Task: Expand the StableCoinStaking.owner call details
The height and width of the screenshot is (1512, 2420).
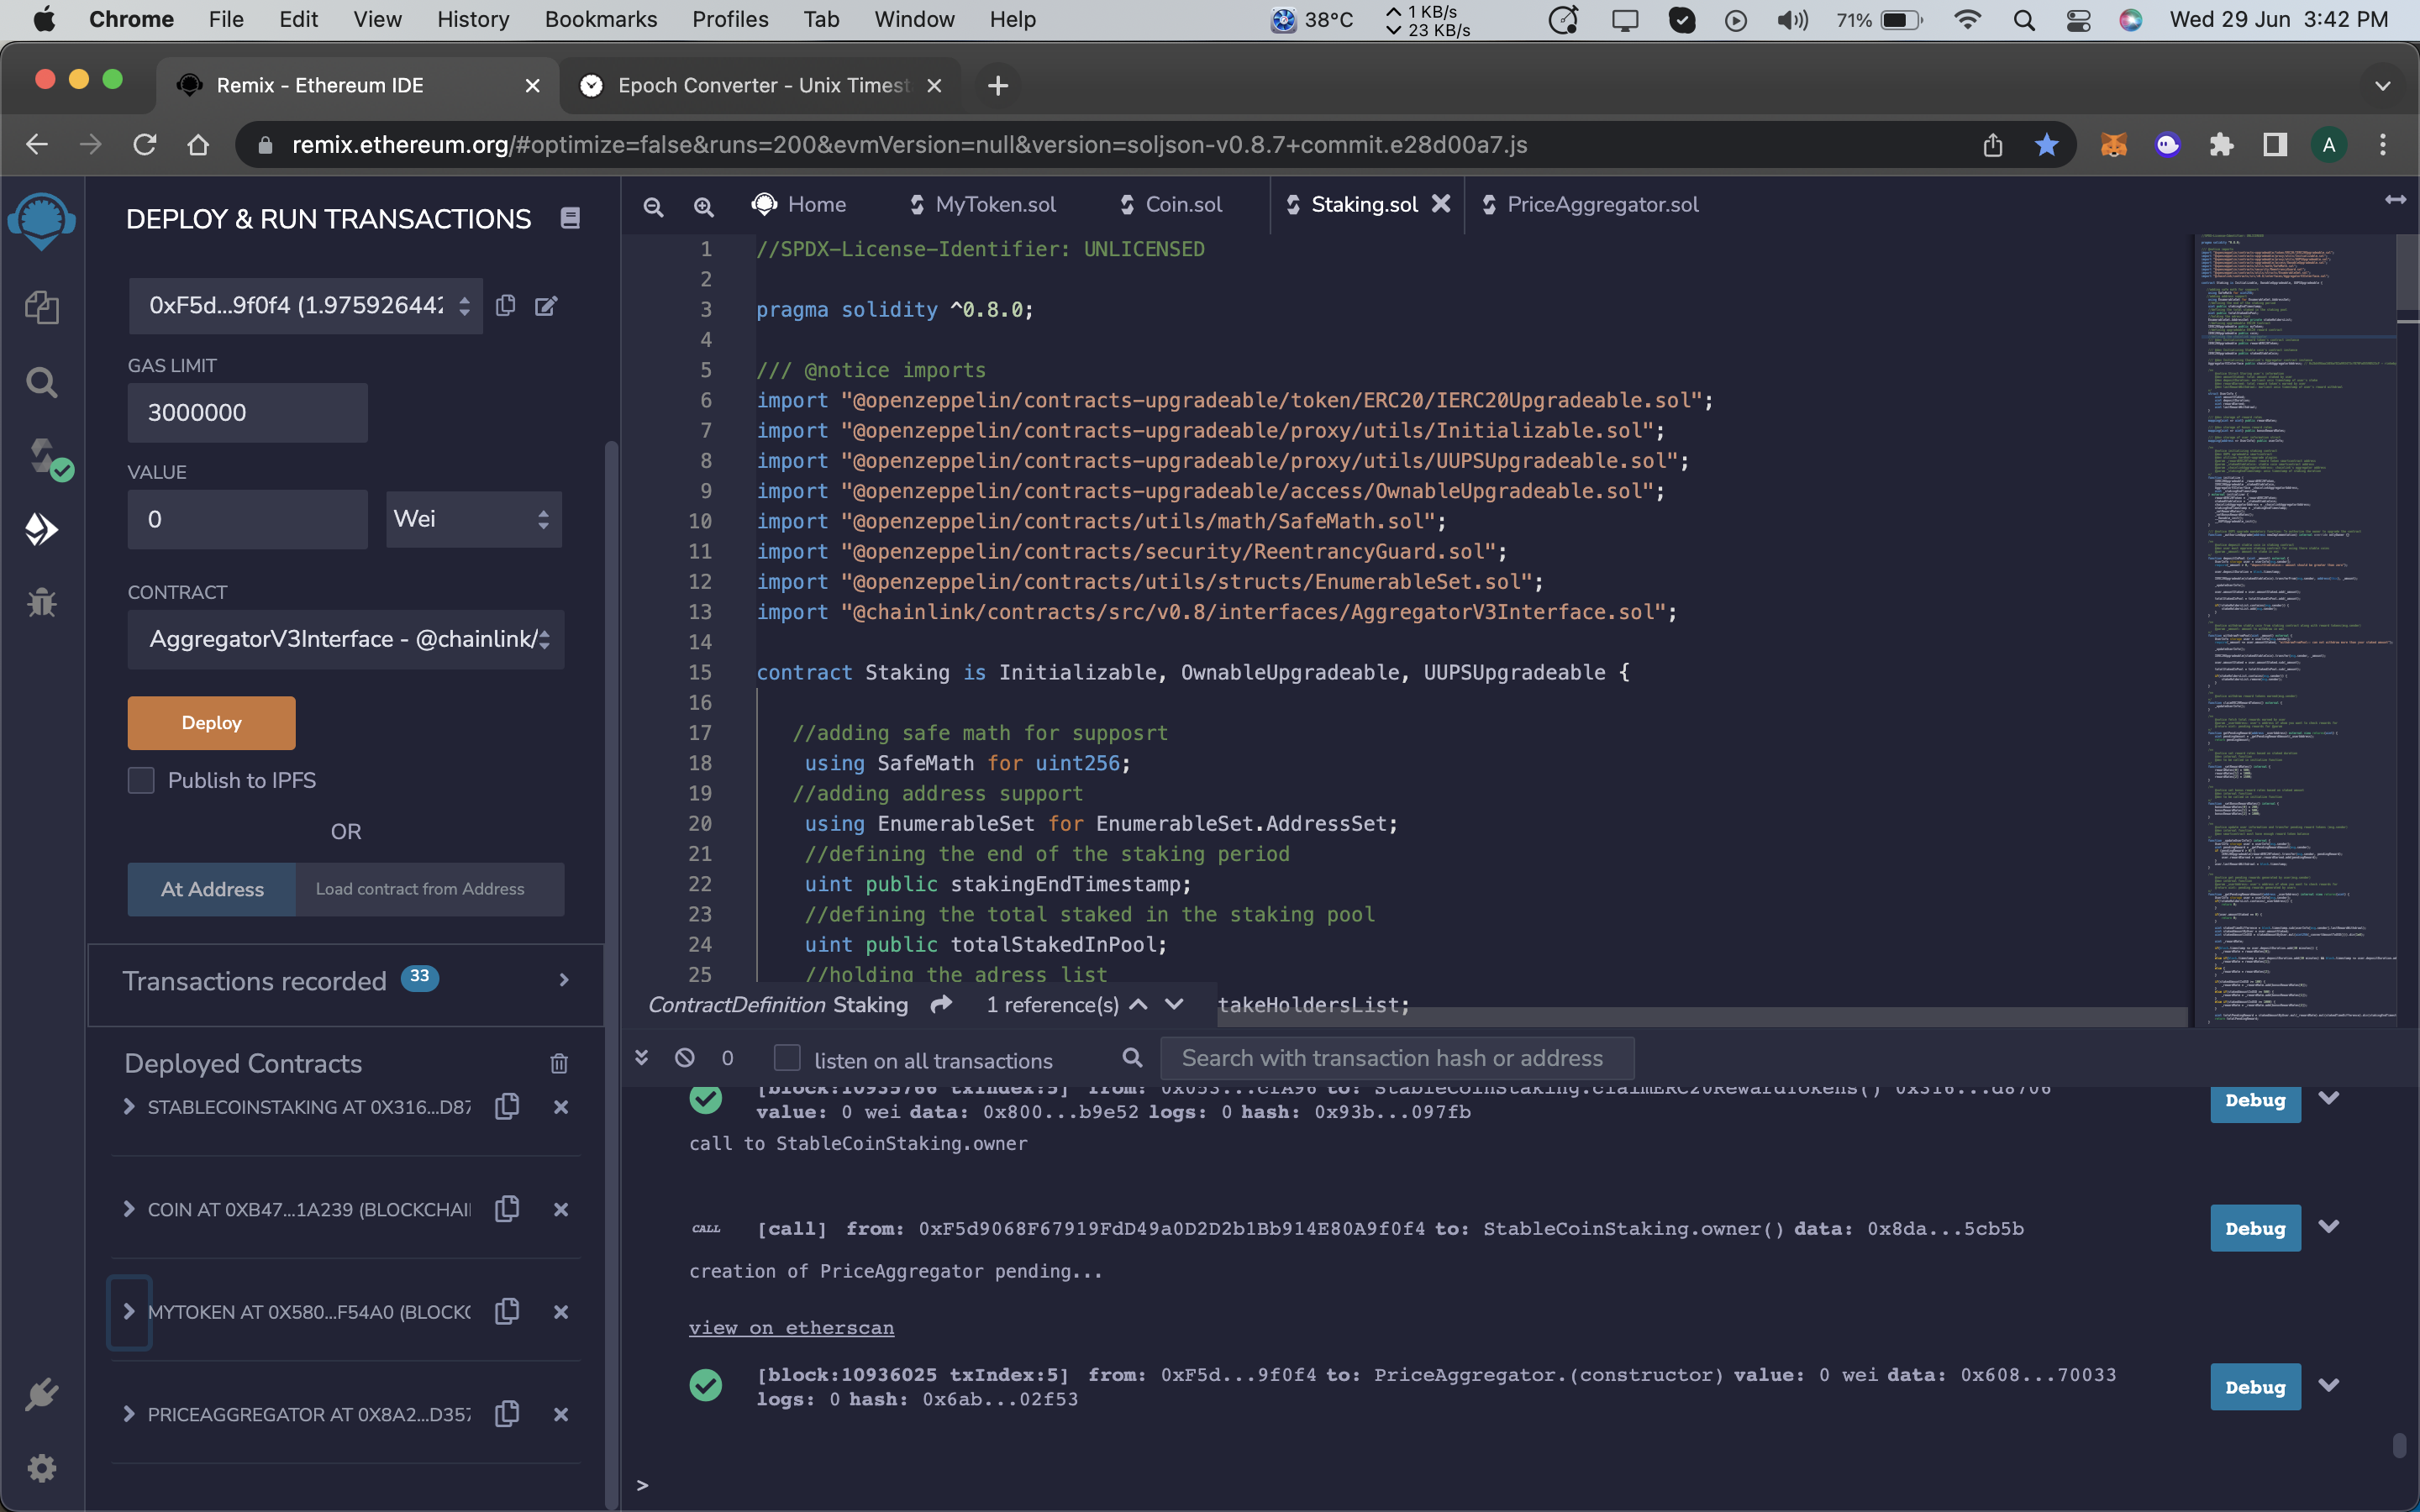Action: (x=2328, y=1227)
